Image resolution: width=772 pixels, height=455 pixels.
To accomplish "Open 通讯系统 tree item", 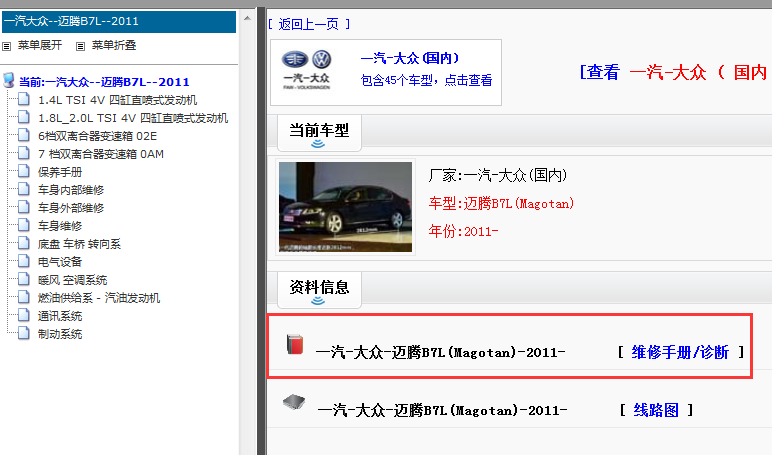I will coord(60,316).
